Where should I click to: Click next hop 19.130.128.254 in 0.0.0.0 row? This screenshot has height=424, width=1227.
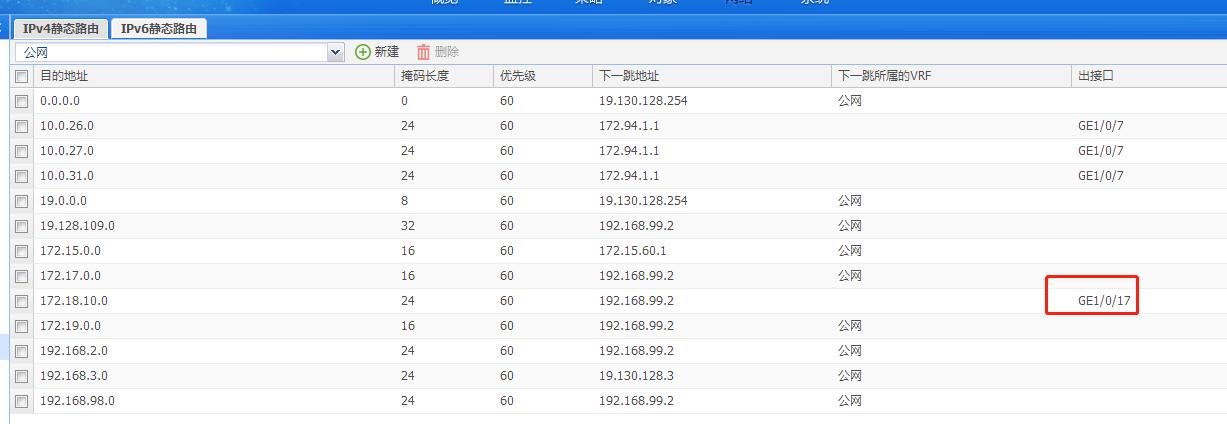click(x=643, y=101)
